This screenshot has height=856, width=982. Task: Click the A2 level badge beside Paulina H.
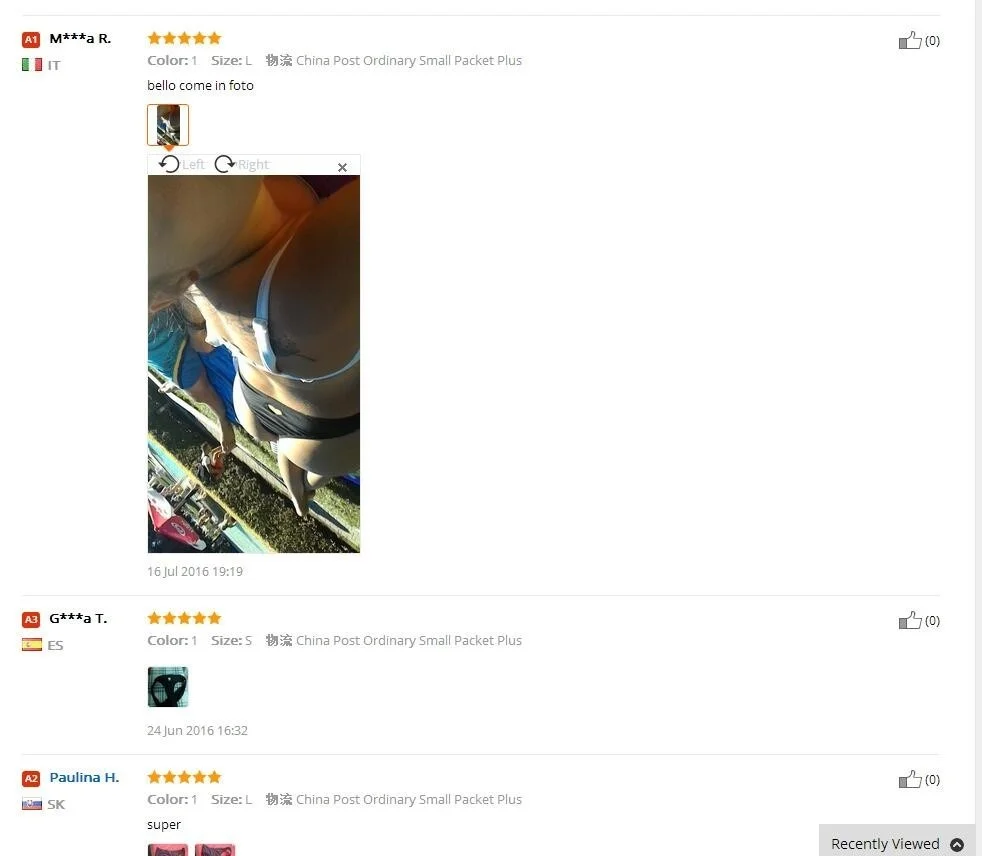point(31,778)
